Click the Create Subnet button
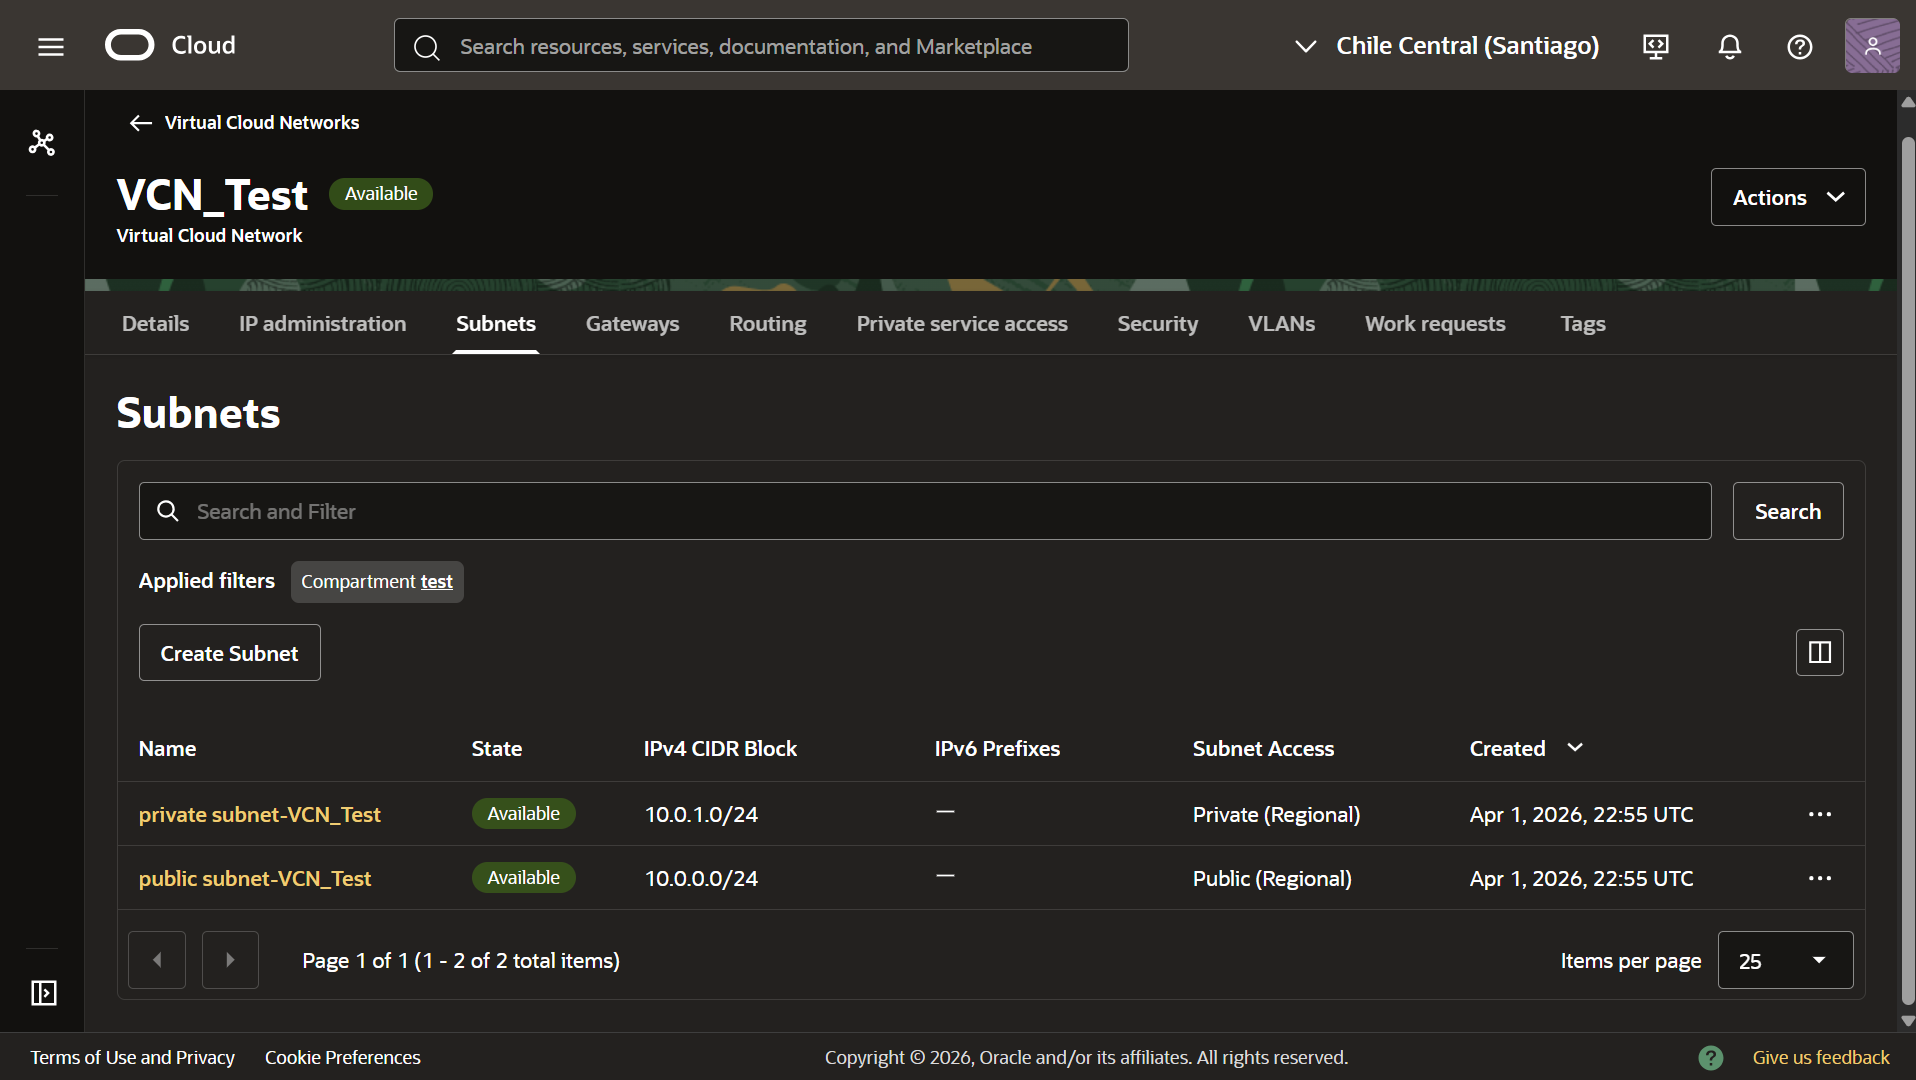 229,653
